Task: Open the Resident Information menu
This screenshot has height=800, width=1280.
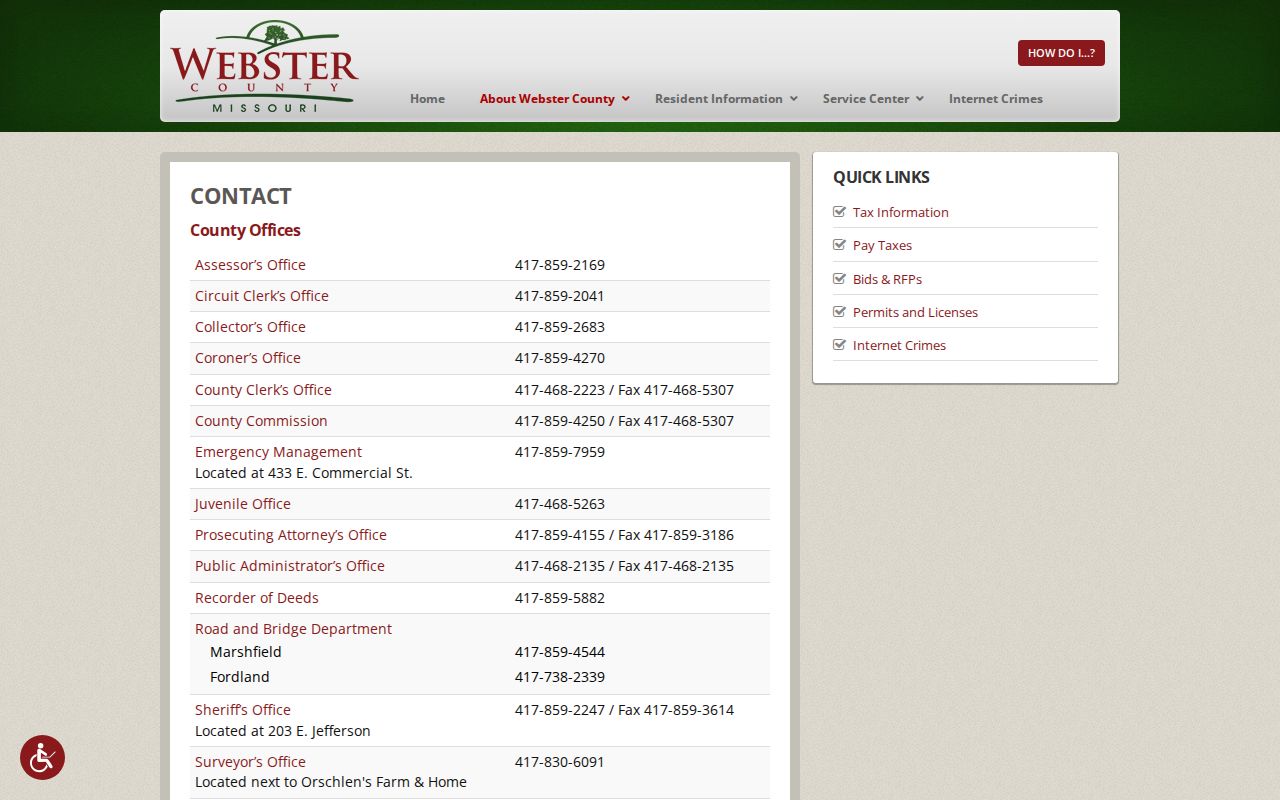Action: pyautogui.click(x=719, y=98)
